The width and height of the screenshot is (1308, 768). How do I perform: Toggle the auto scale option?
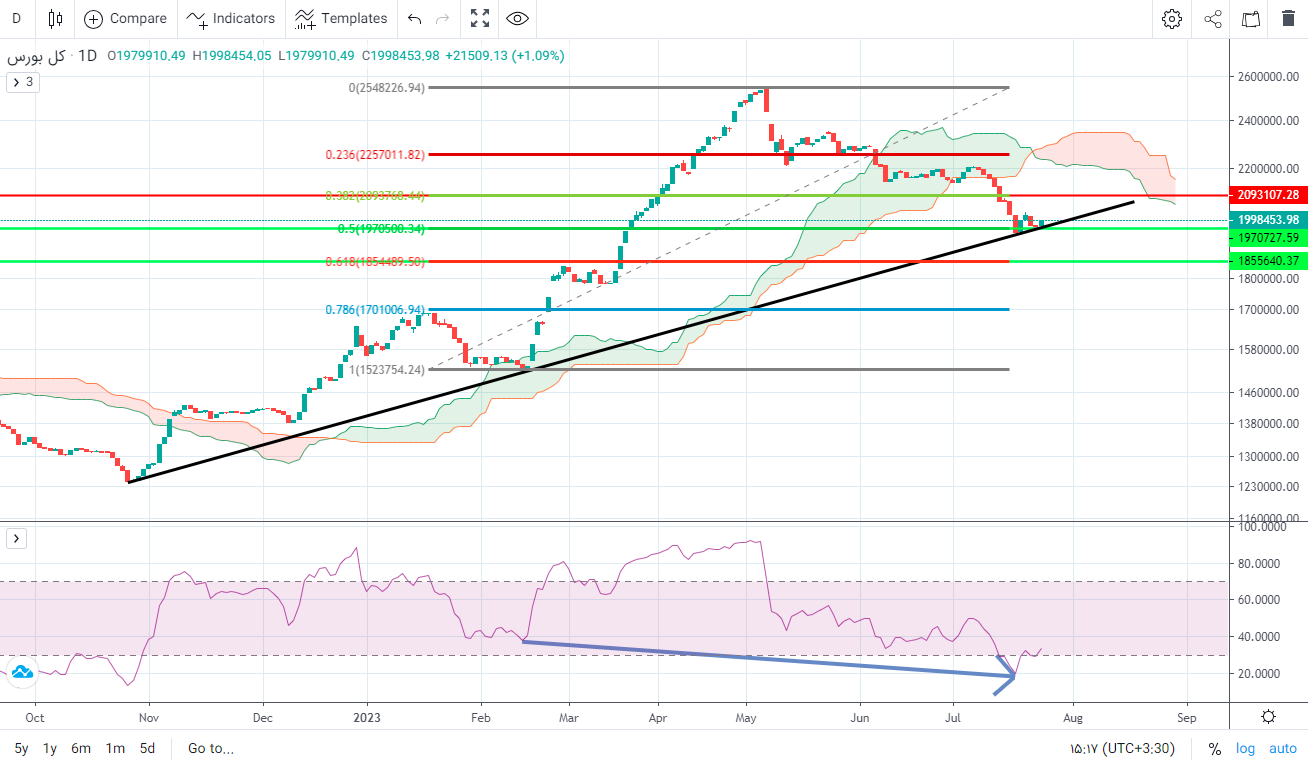1283,748
